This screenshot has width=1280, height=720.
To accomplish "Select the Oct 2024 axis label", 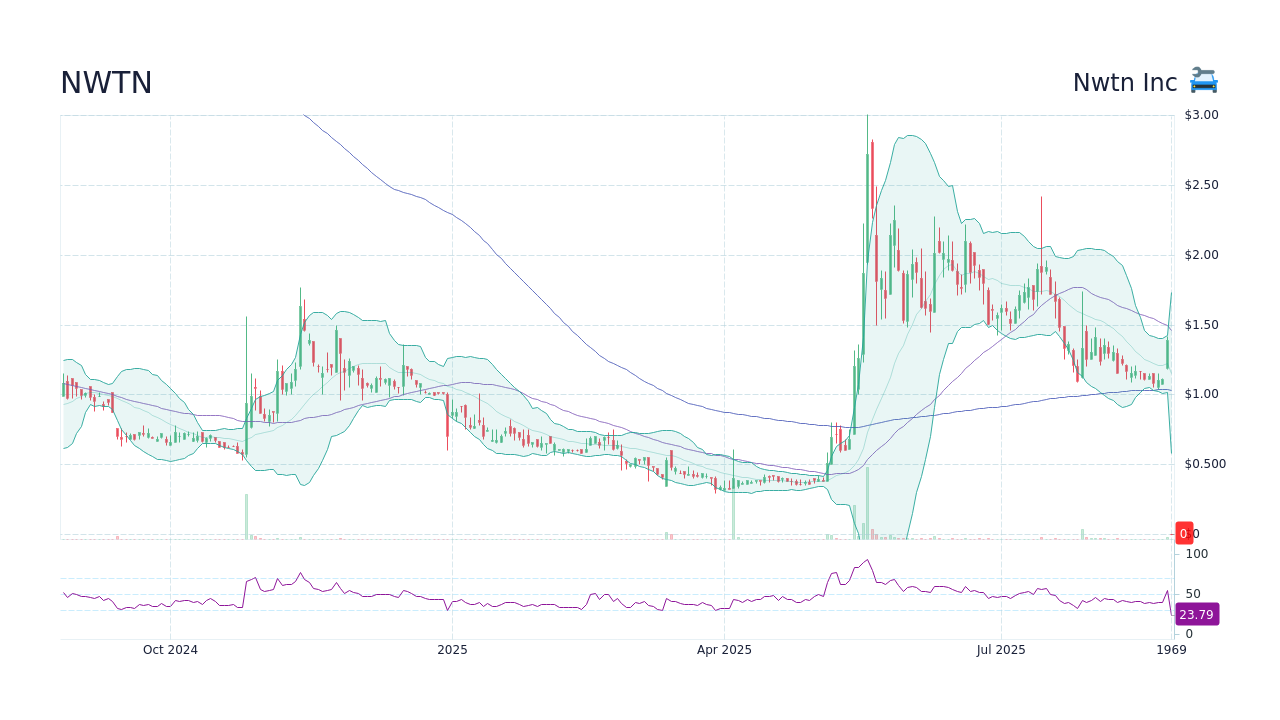I will [172, 649].
